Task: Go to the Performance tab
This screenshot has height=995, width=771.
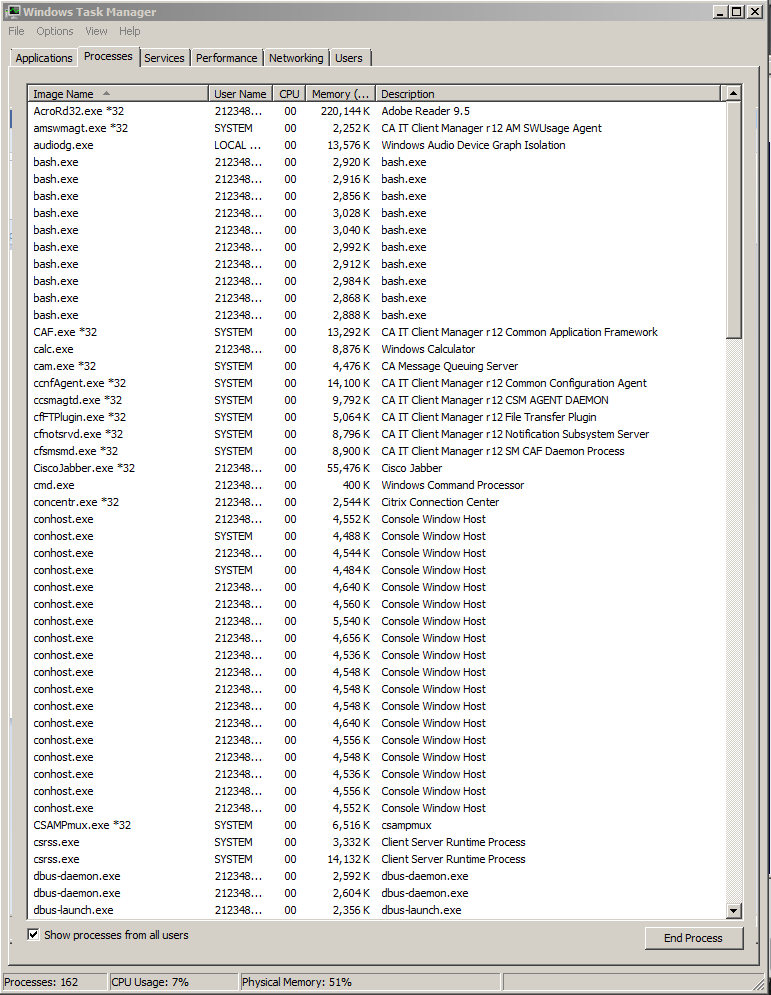Action: [x=227, y=58]
